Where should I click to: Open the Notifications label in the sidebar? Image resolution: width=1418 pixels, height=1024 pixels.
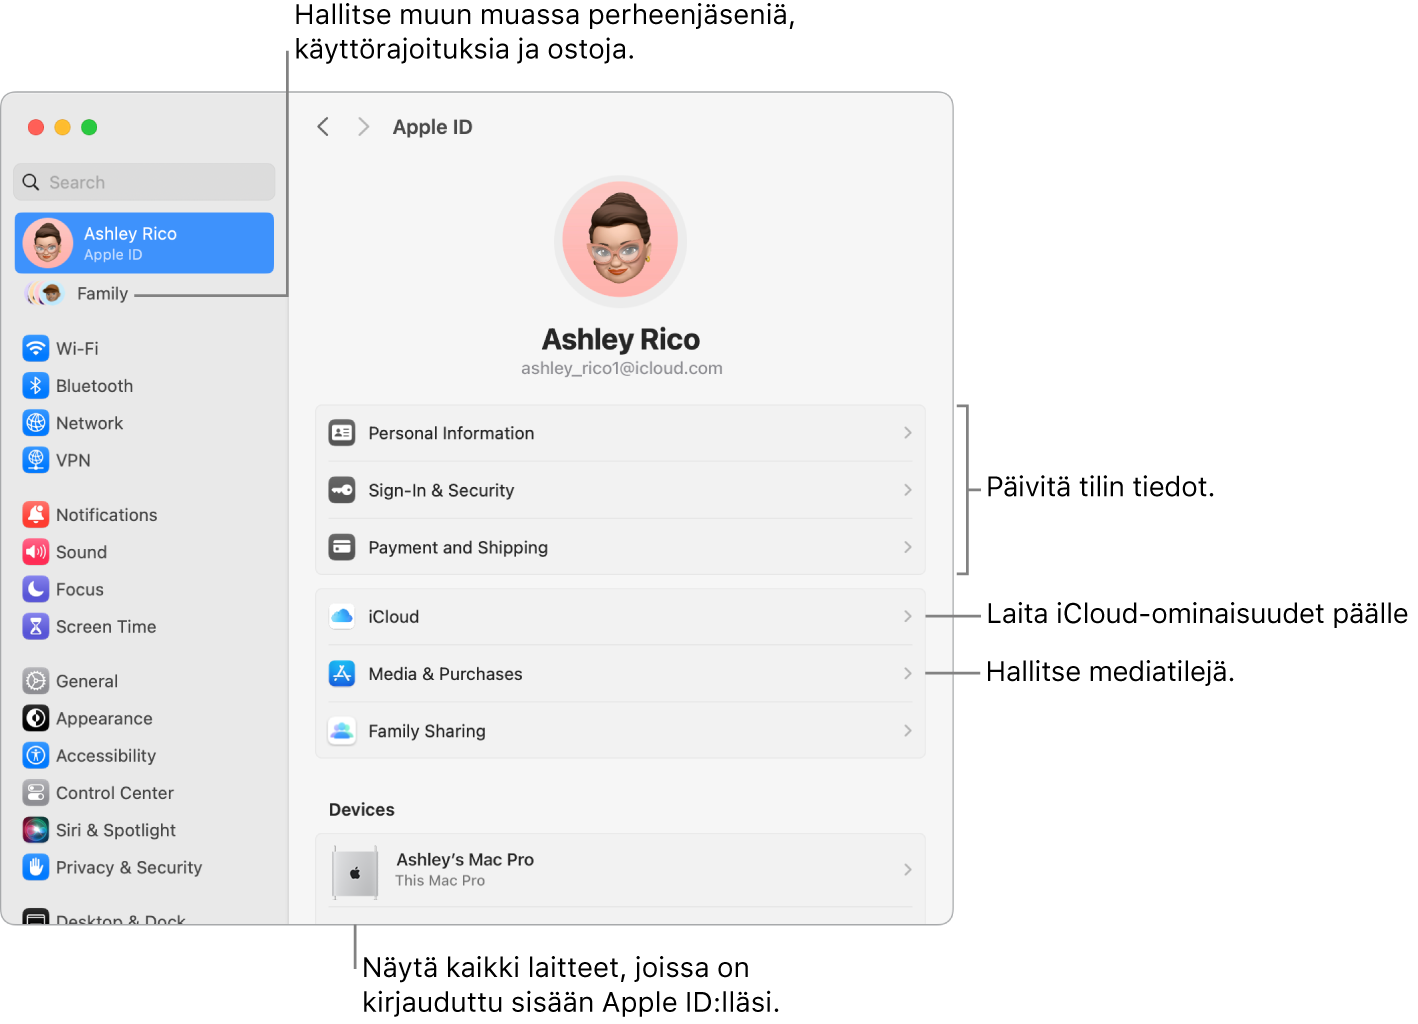(x=106, y=514)
